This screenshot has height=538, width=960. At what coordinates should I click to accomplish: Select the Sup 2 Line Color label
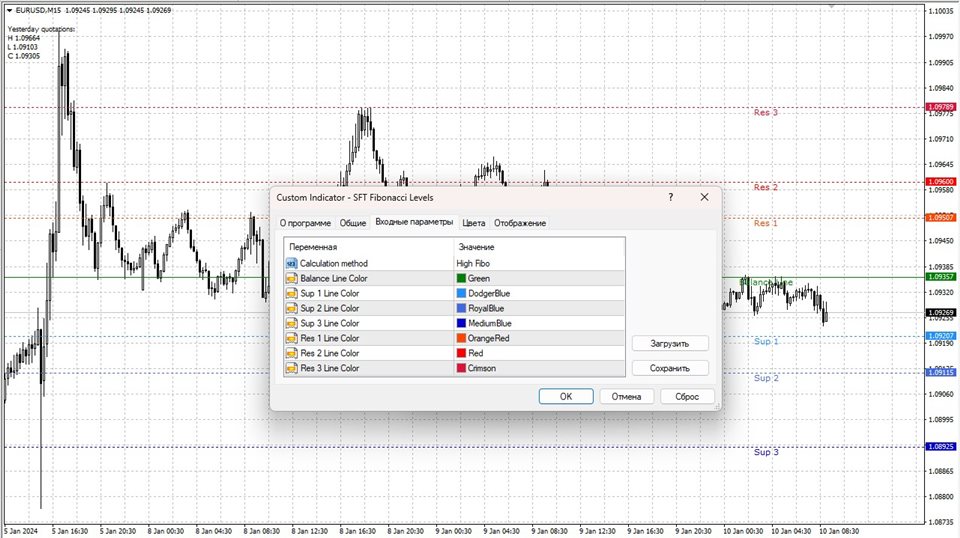click(x=329, y=308)
